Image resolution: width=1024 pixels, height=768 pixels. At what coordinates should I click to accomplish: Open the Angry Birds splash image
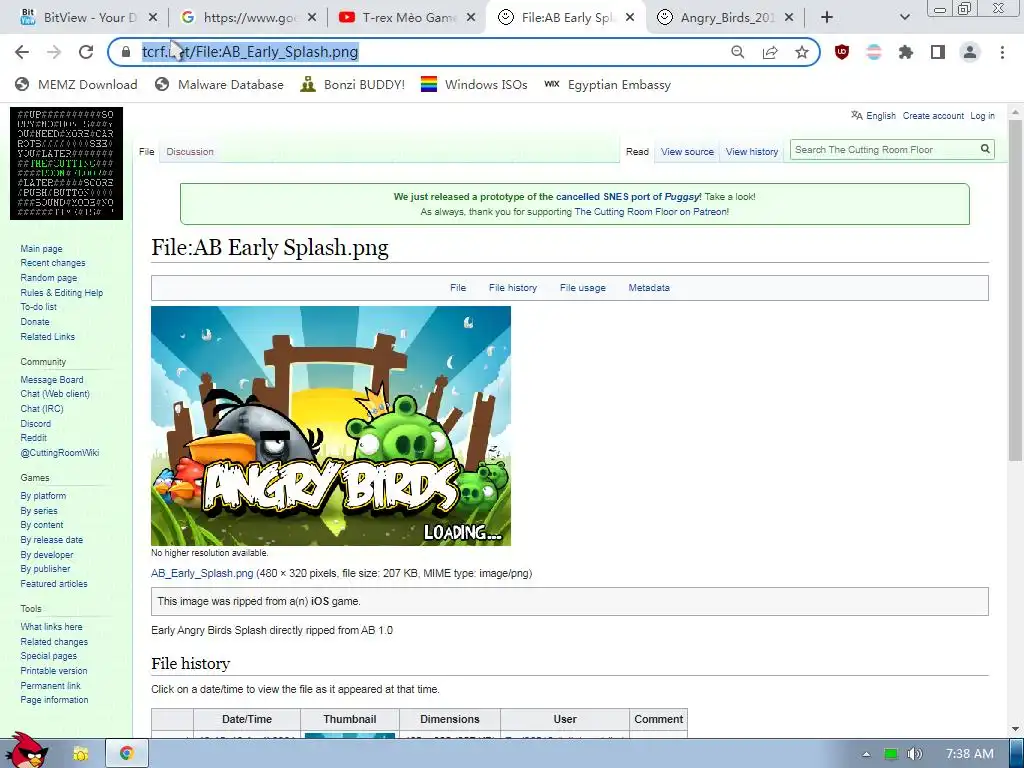(330, 426)
